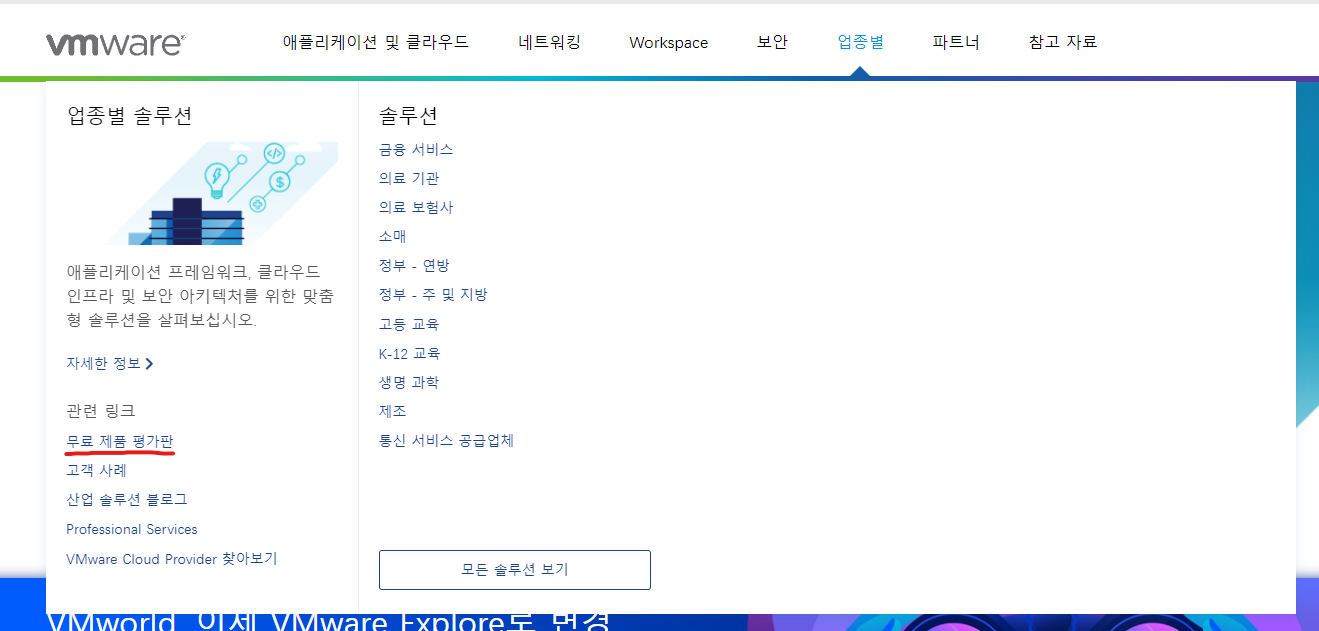This screenshot has height=631, width=1319.
Task: Select the 제조 solution
Action: pyautogui.click(x=393, y=411)
